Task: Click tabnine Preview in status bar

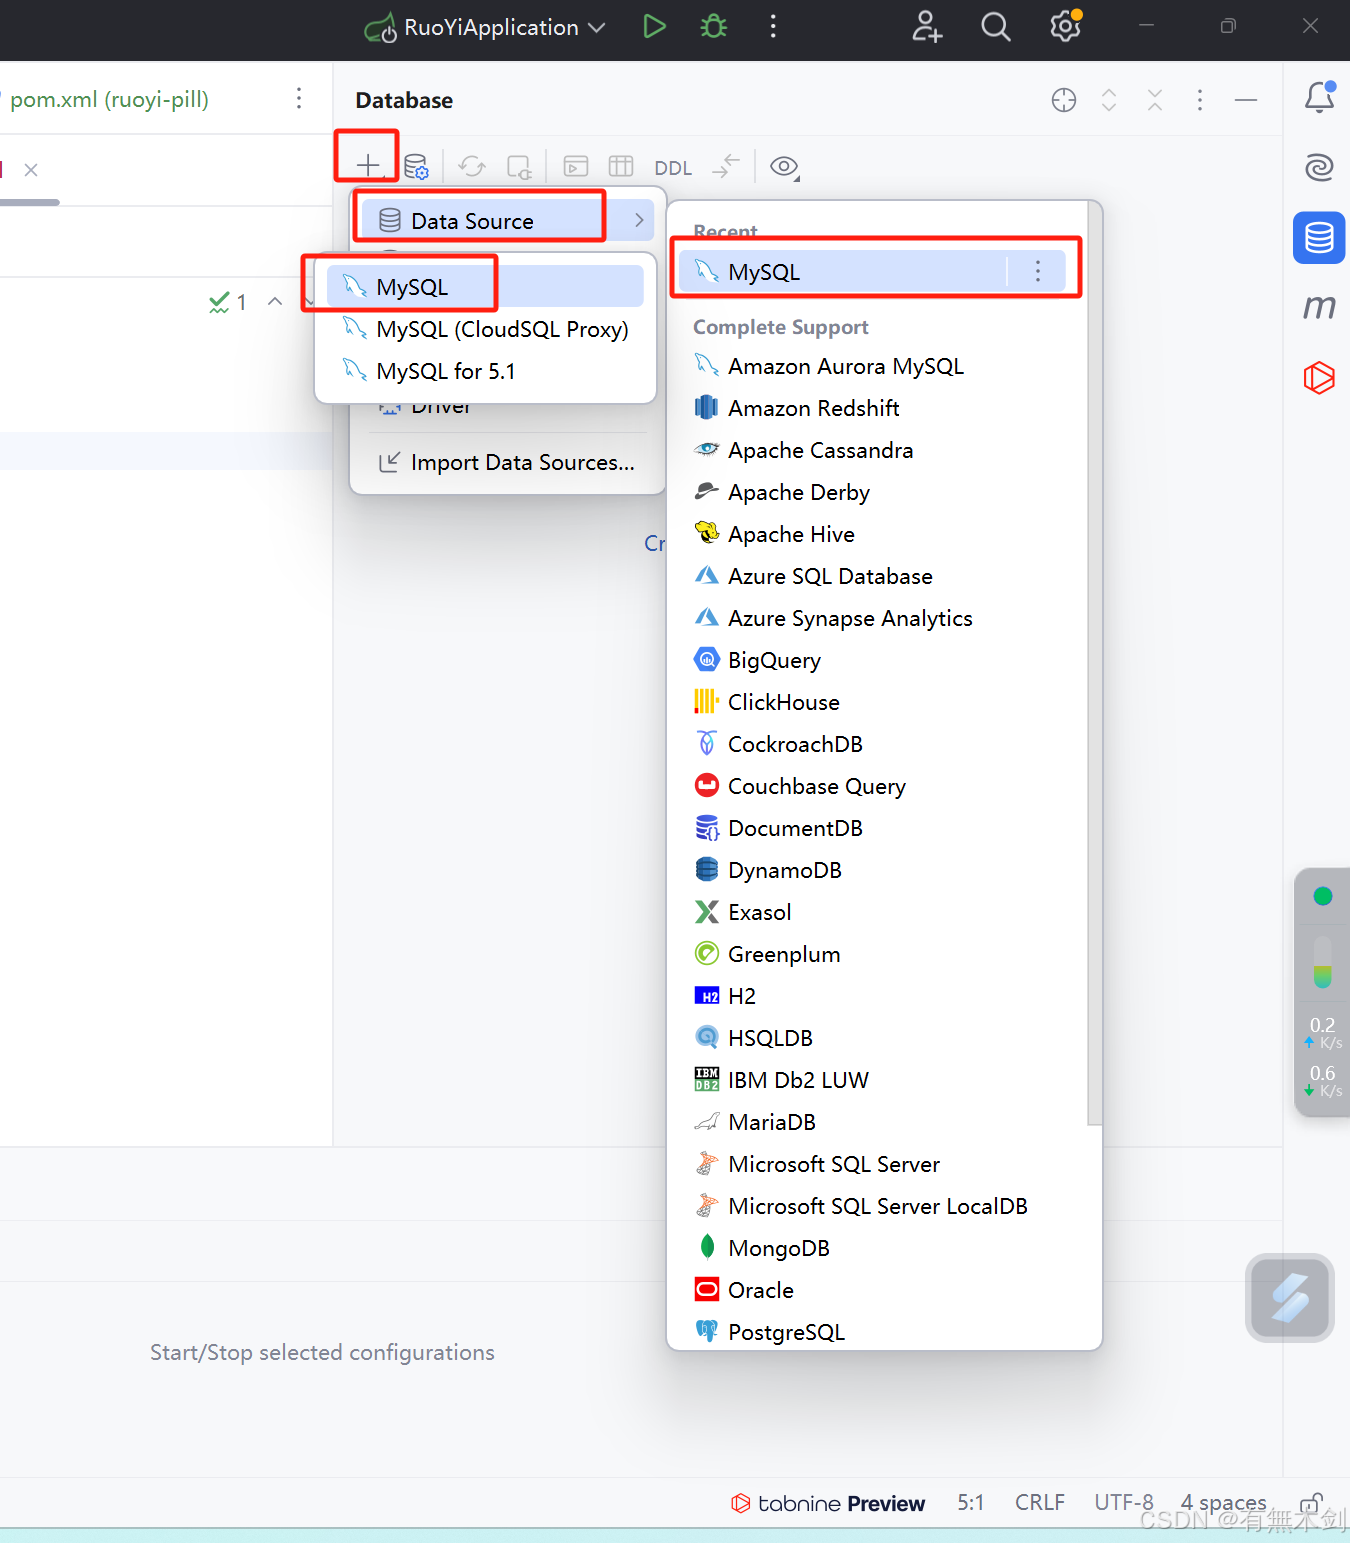Action: pyautogui.click(x=828, y=1503)
